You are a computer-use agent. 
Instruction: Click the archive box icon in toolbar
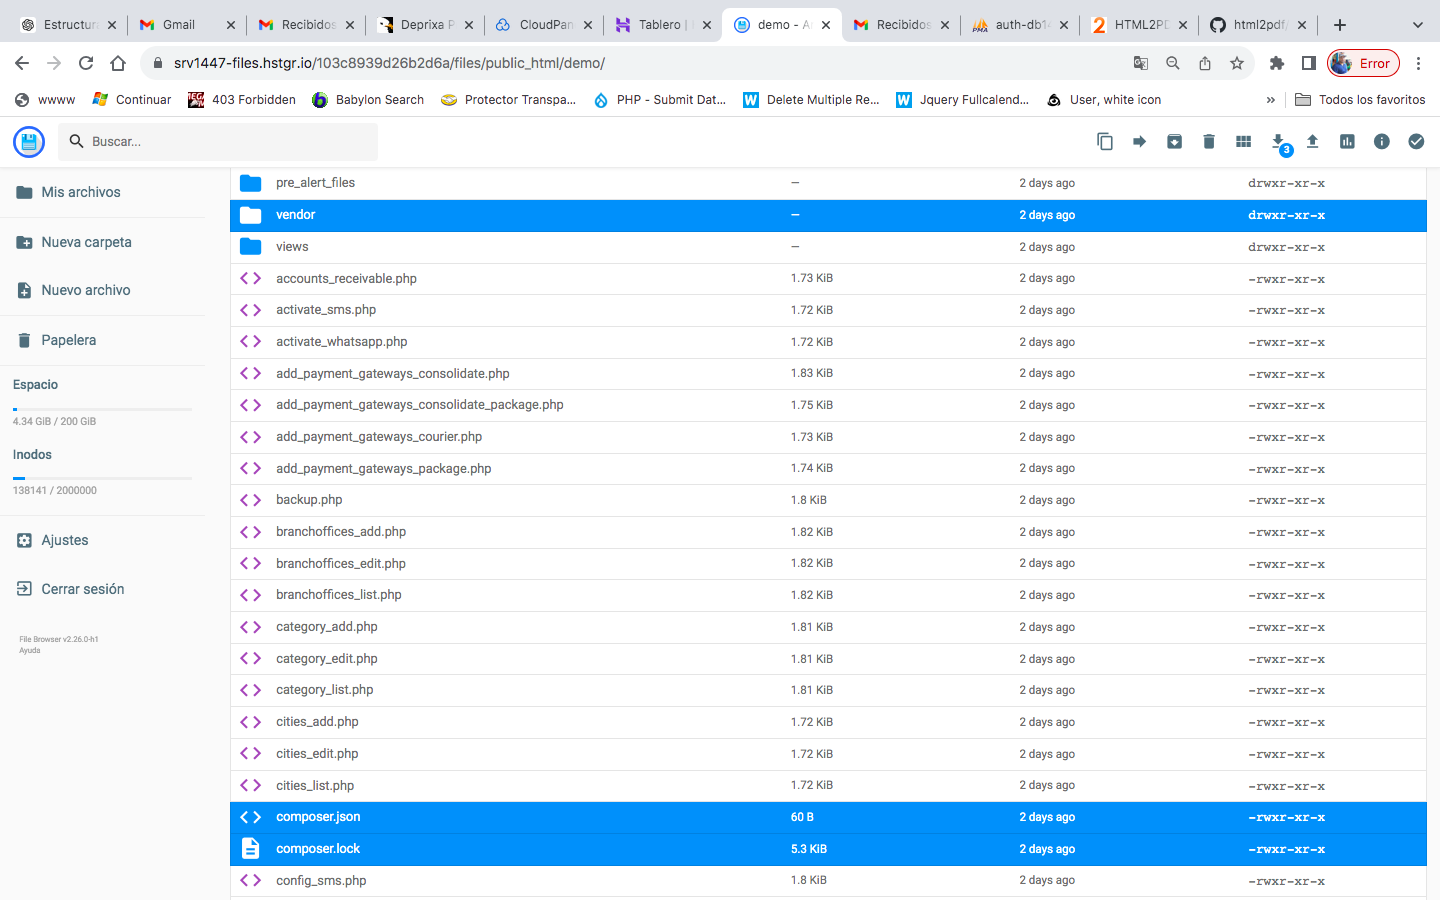(1174, 142)
